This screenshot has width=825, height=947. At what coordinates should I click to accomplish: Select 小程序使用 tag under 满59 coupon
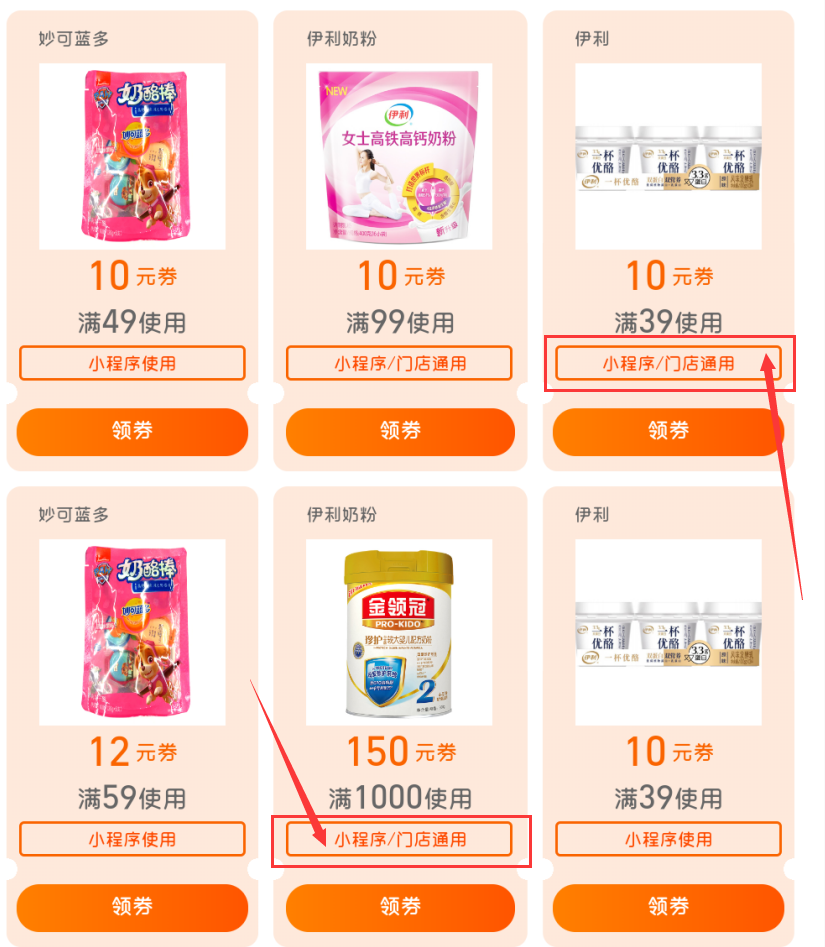point(132,839)
